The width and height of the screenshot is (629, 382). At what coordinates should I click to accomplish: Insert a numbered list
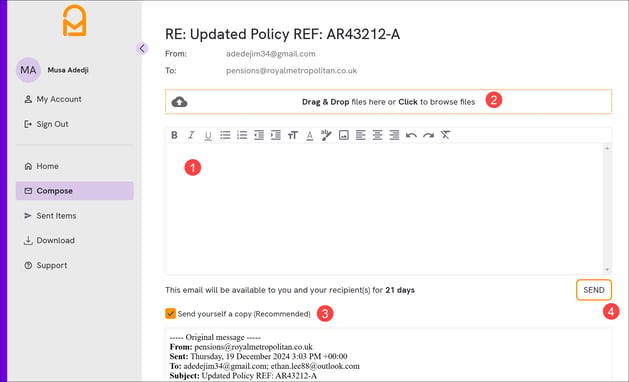[242, 135]
